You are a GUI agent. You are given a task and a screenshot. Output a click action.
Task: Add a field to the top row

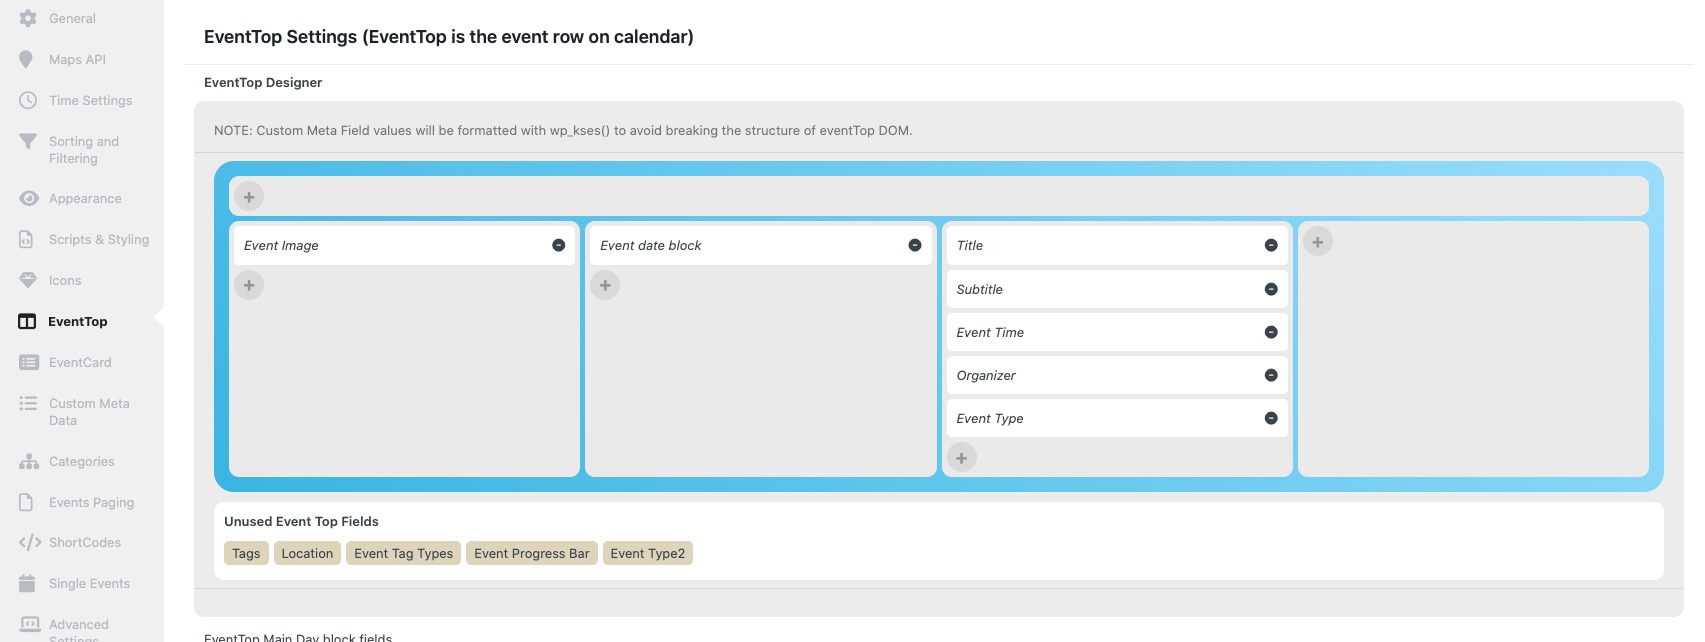249,197
